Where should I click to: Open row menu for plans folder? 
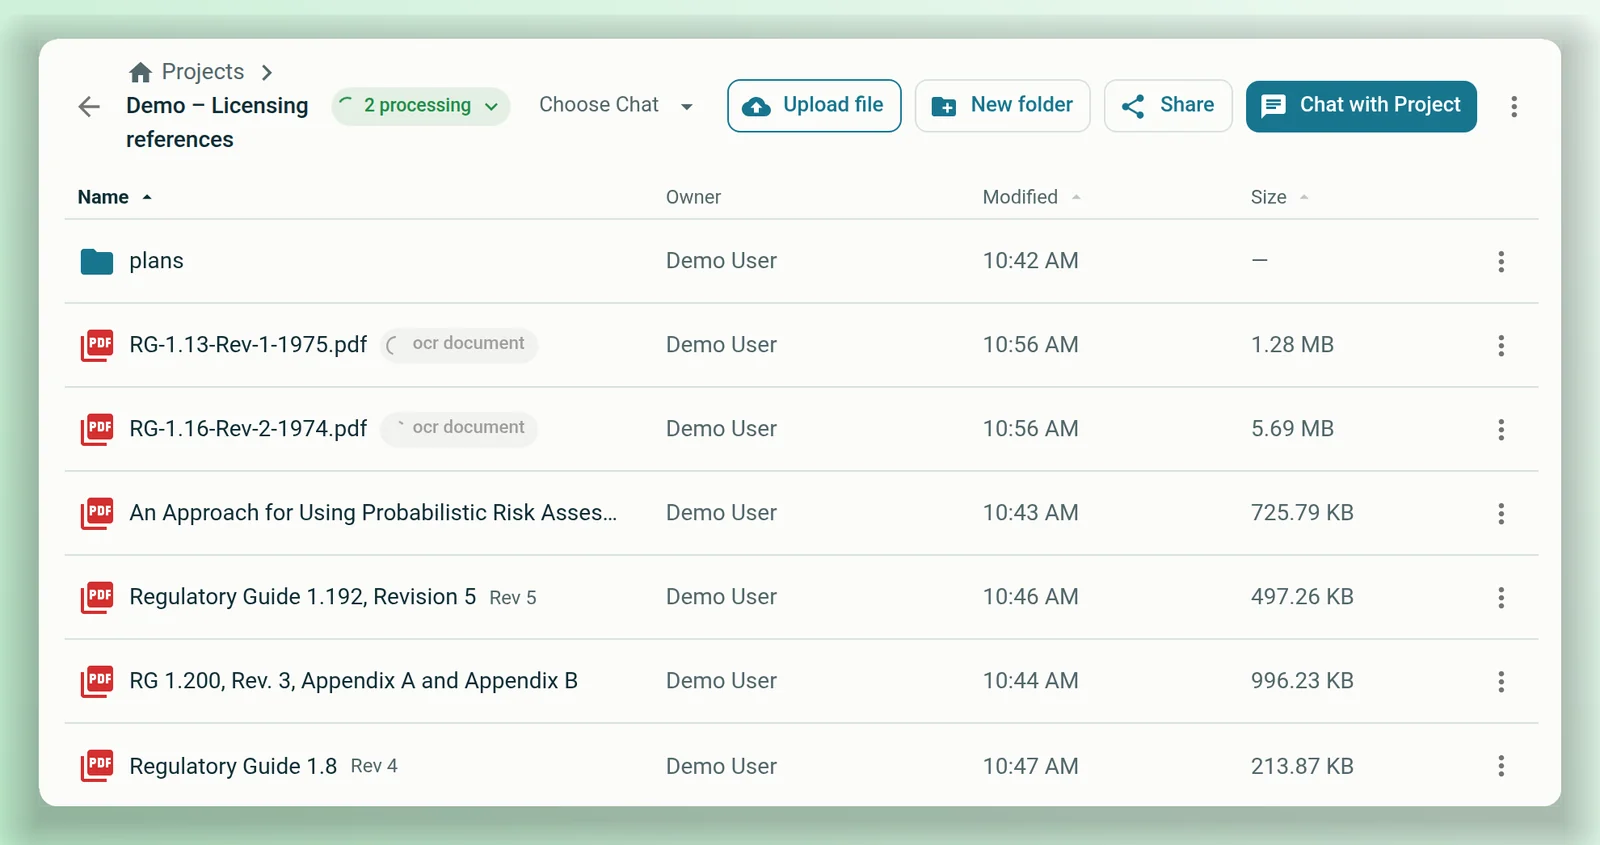point(1501,262)
